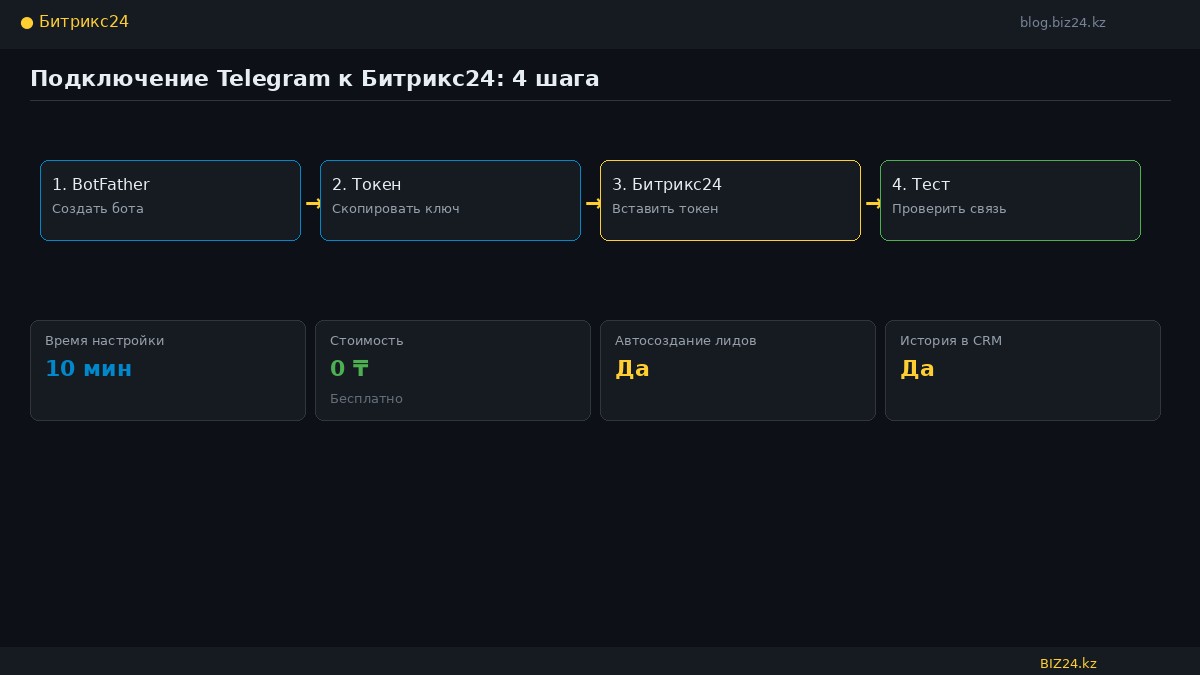Image resolution: width=1200 pixels, height=675 pixels.
Task: Select the page title about Telegram connection
Action: pyautogui.click(x=315, y=78)
